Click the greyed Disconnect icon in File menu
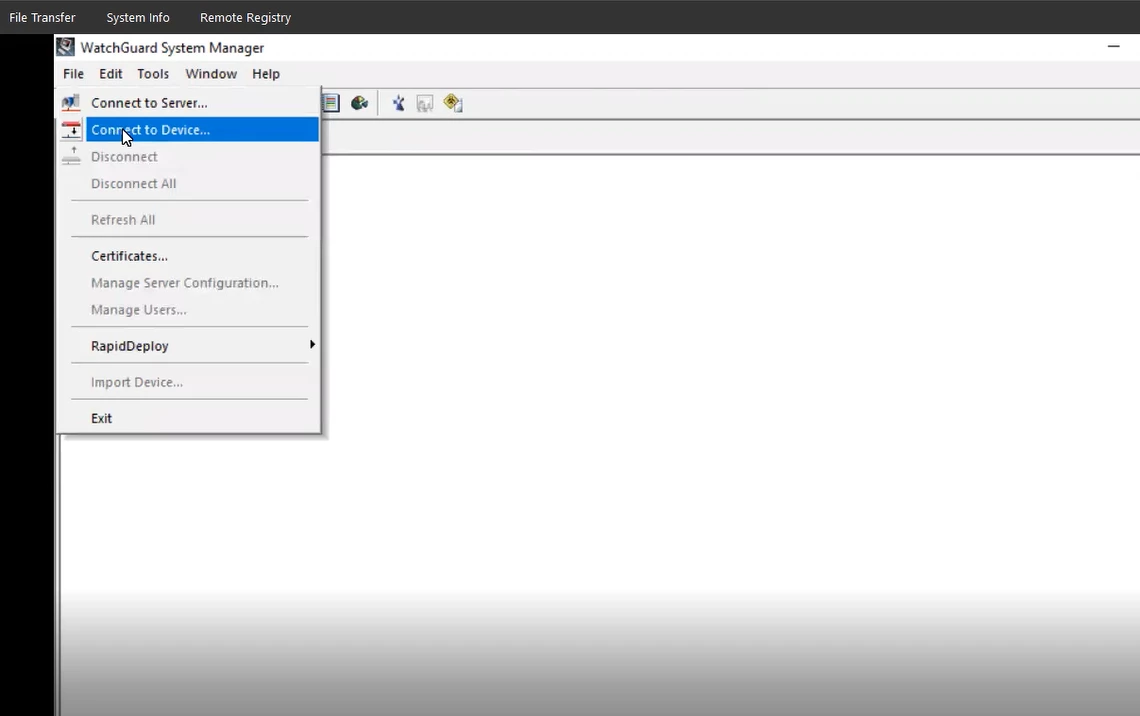Screen dimensions: 1140x716 point(71,156)
